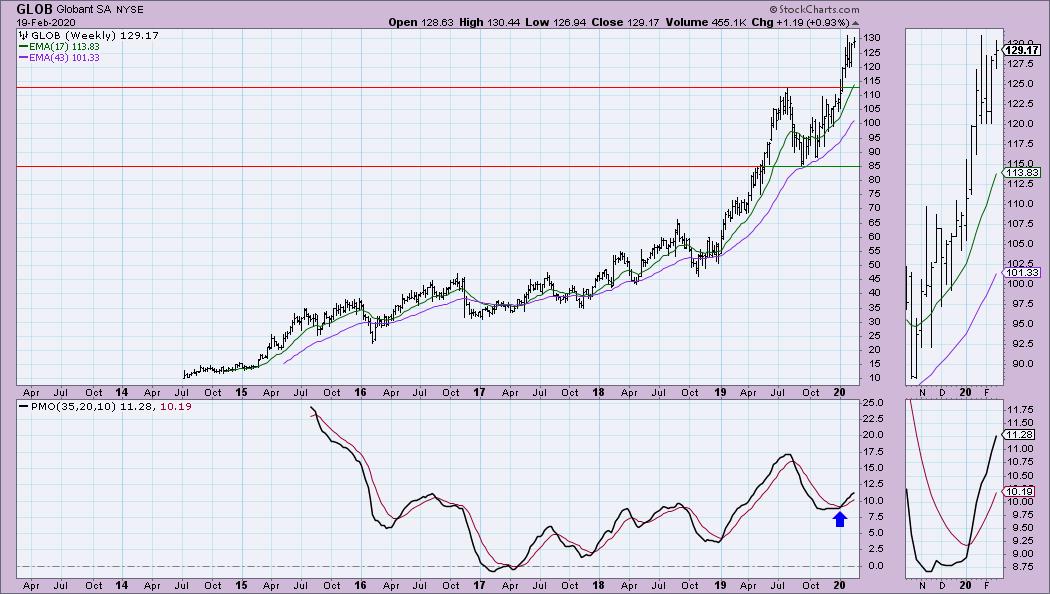Click the 25.0 label on PMO axis
Viewport: 1050px width, 594px height.
(x=873, y=403)
